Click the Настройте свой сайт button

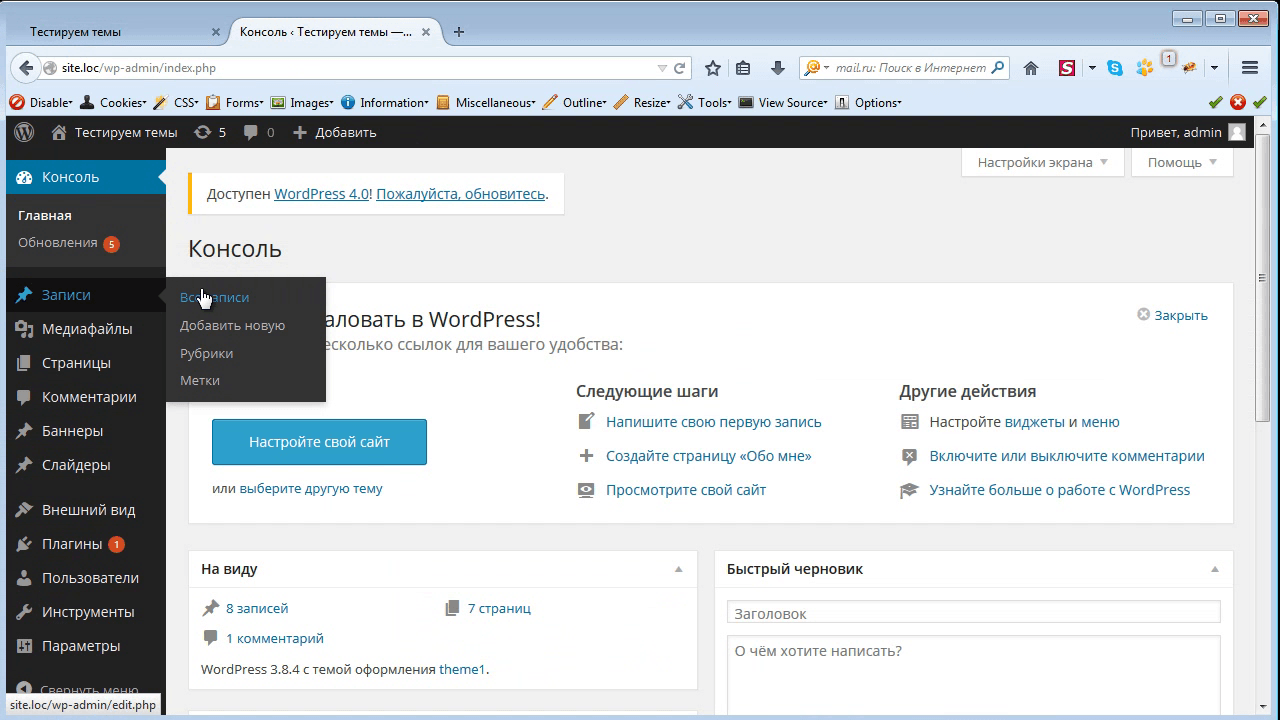point(319,442)
